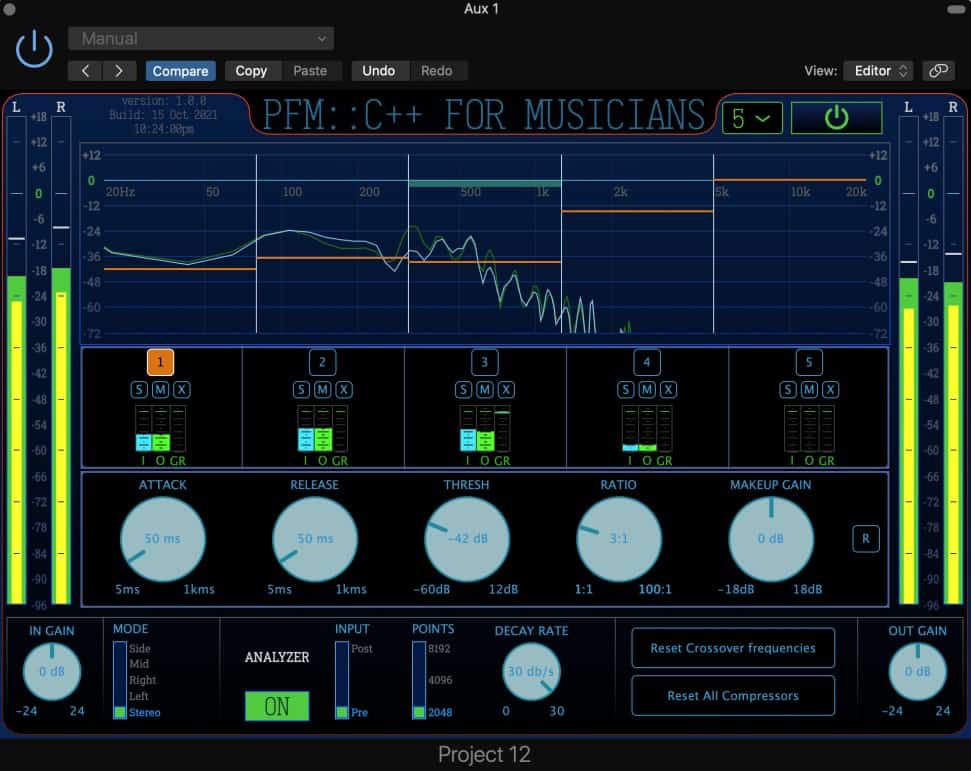Solo band 1 with S button

point(139,389)
